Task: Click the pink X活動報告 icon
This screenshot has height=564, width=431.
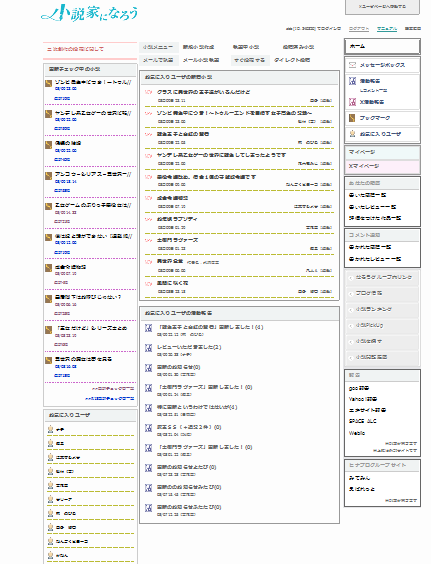Action: (x=353, y=102)
